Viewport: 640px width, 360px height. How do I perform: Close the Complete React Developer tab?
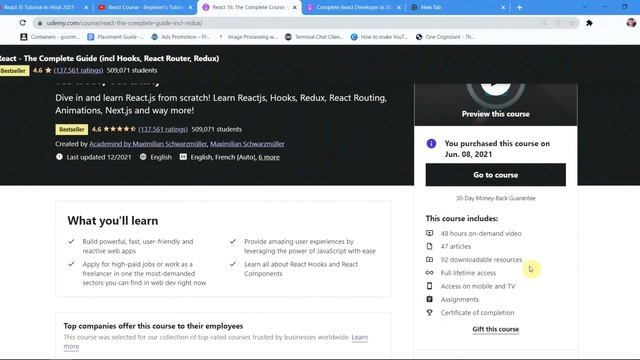399,7
